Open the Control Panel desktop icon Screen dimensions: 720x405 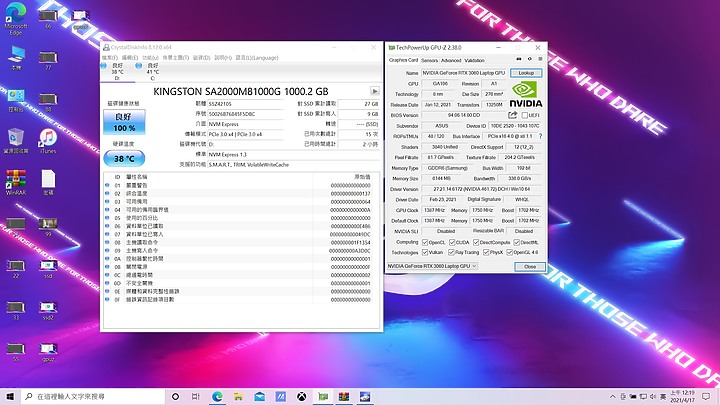coord(16,101)
